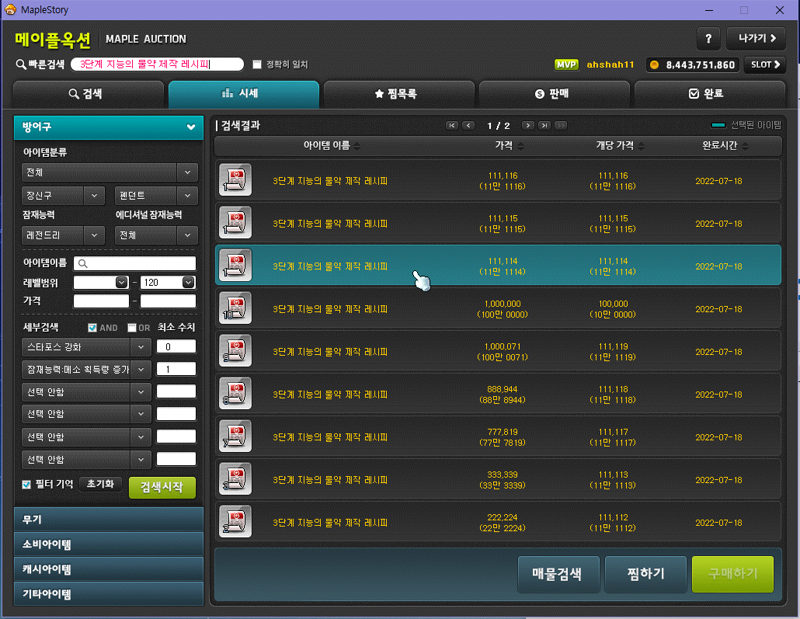
Task: Select the 시세 tab
Action: (x=243, y=94)
